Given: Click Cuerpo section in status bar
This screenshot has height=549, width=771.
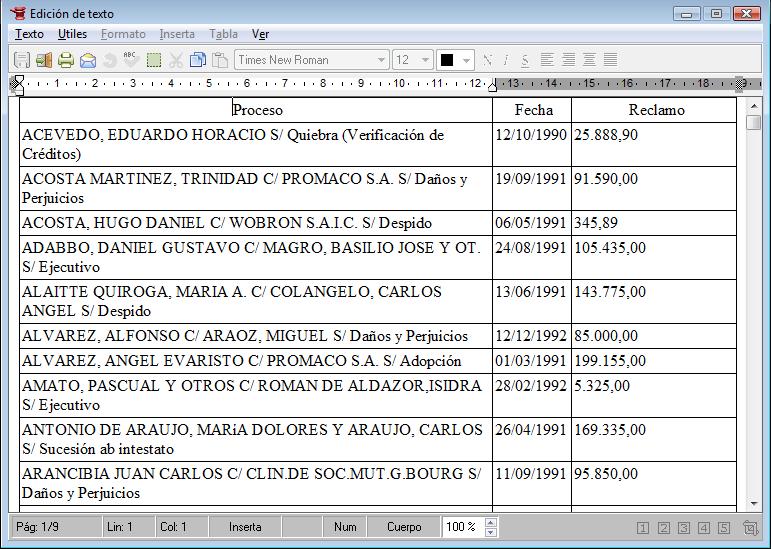Looking at the screenshot, I should pyautogui.click(x=404, y=527).
